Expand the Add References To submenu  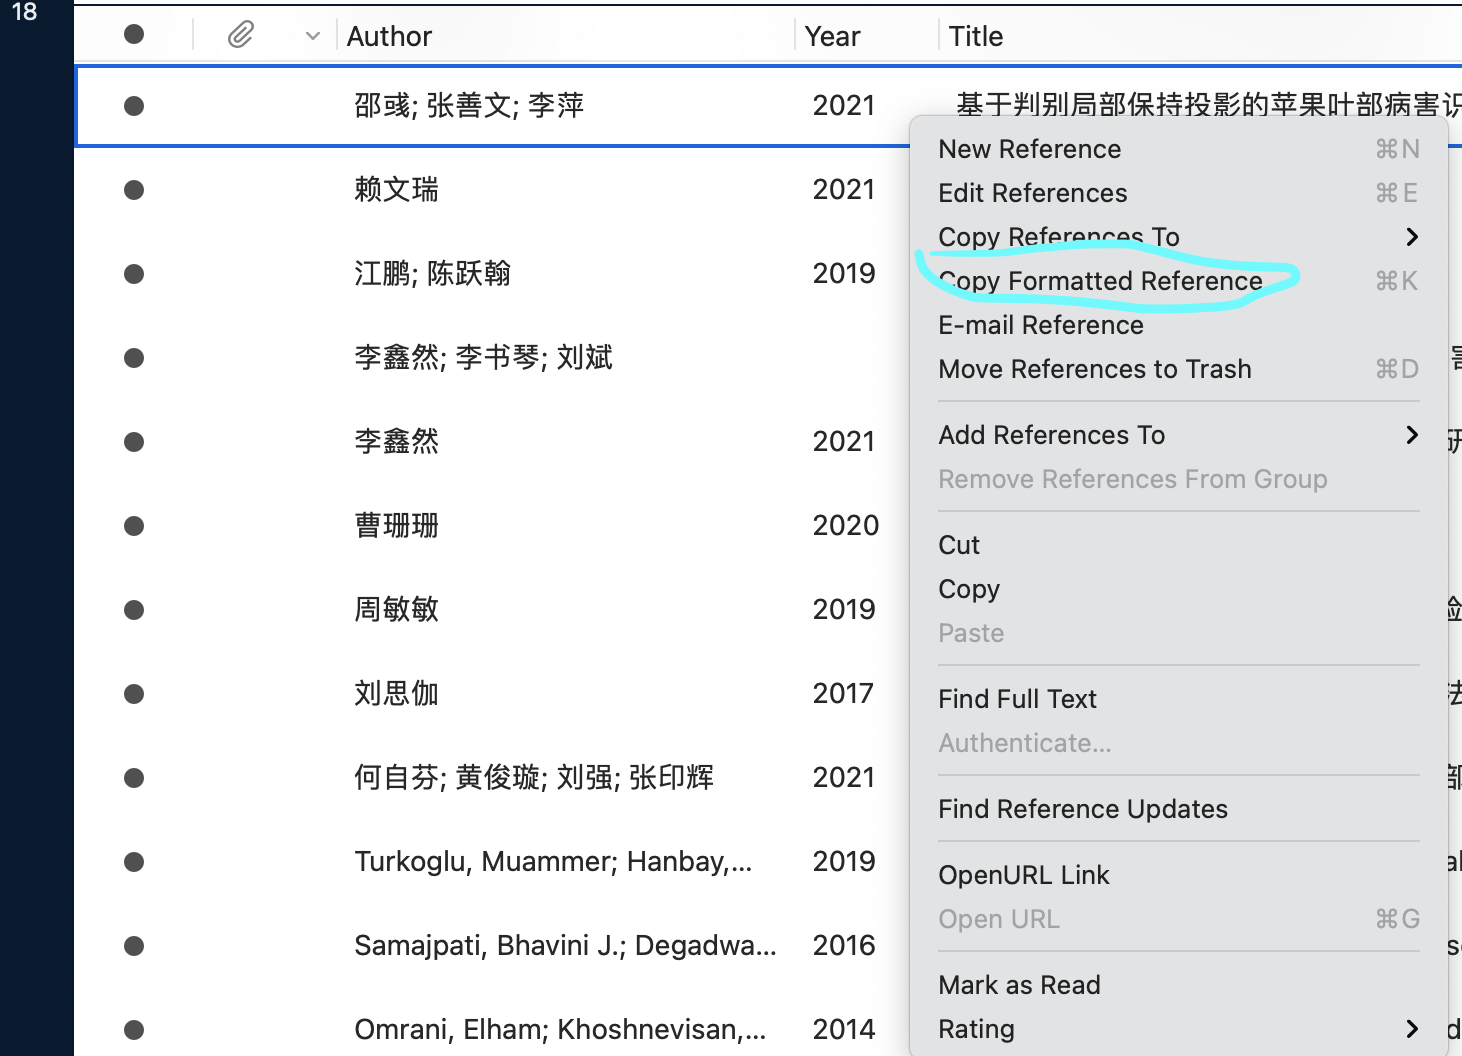[1051, 435]
